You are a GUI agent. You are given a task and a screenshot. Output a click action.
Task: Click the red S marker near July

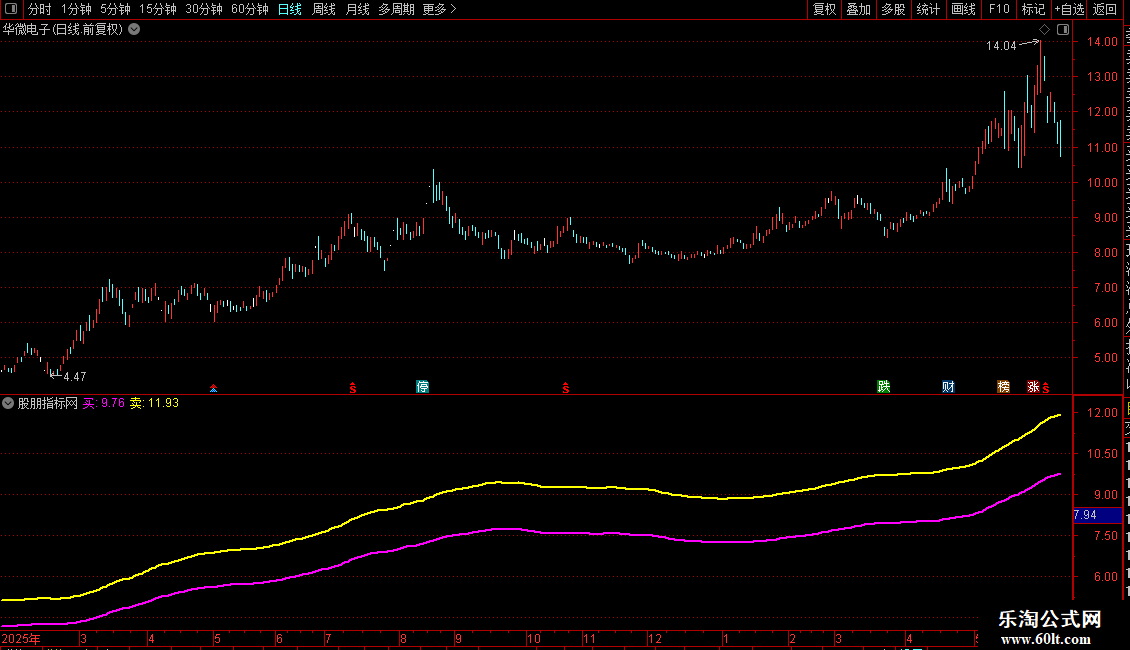tap(352, 388)
